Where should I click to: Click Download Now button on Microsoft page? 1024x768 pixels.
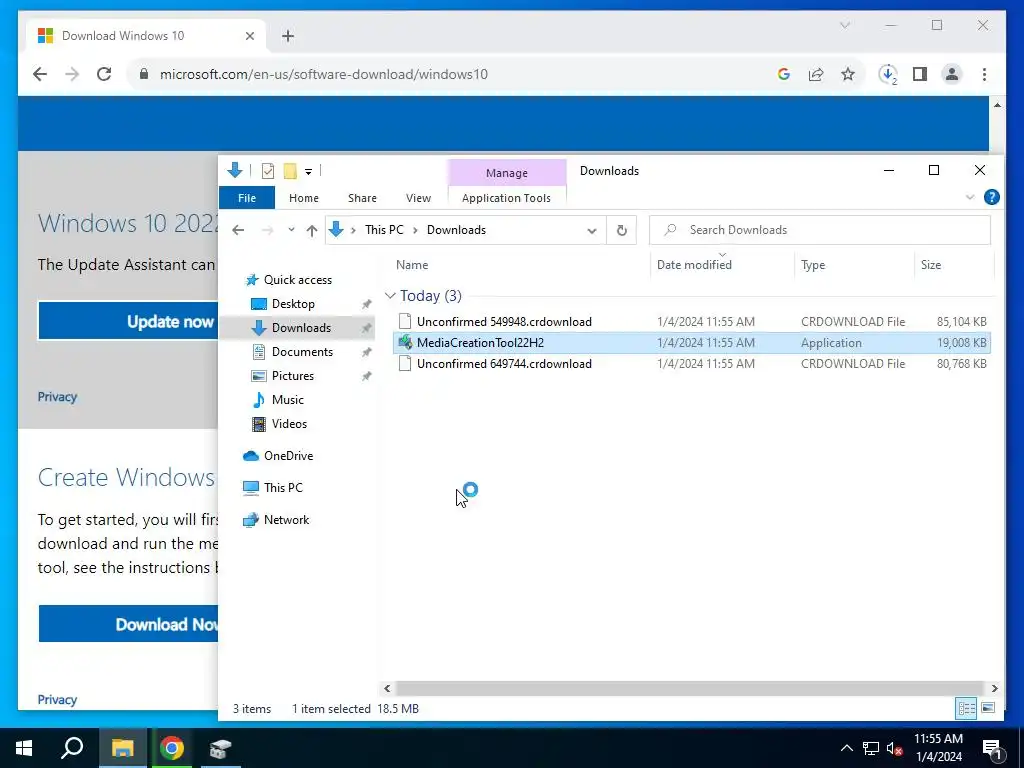pos(129,624)
